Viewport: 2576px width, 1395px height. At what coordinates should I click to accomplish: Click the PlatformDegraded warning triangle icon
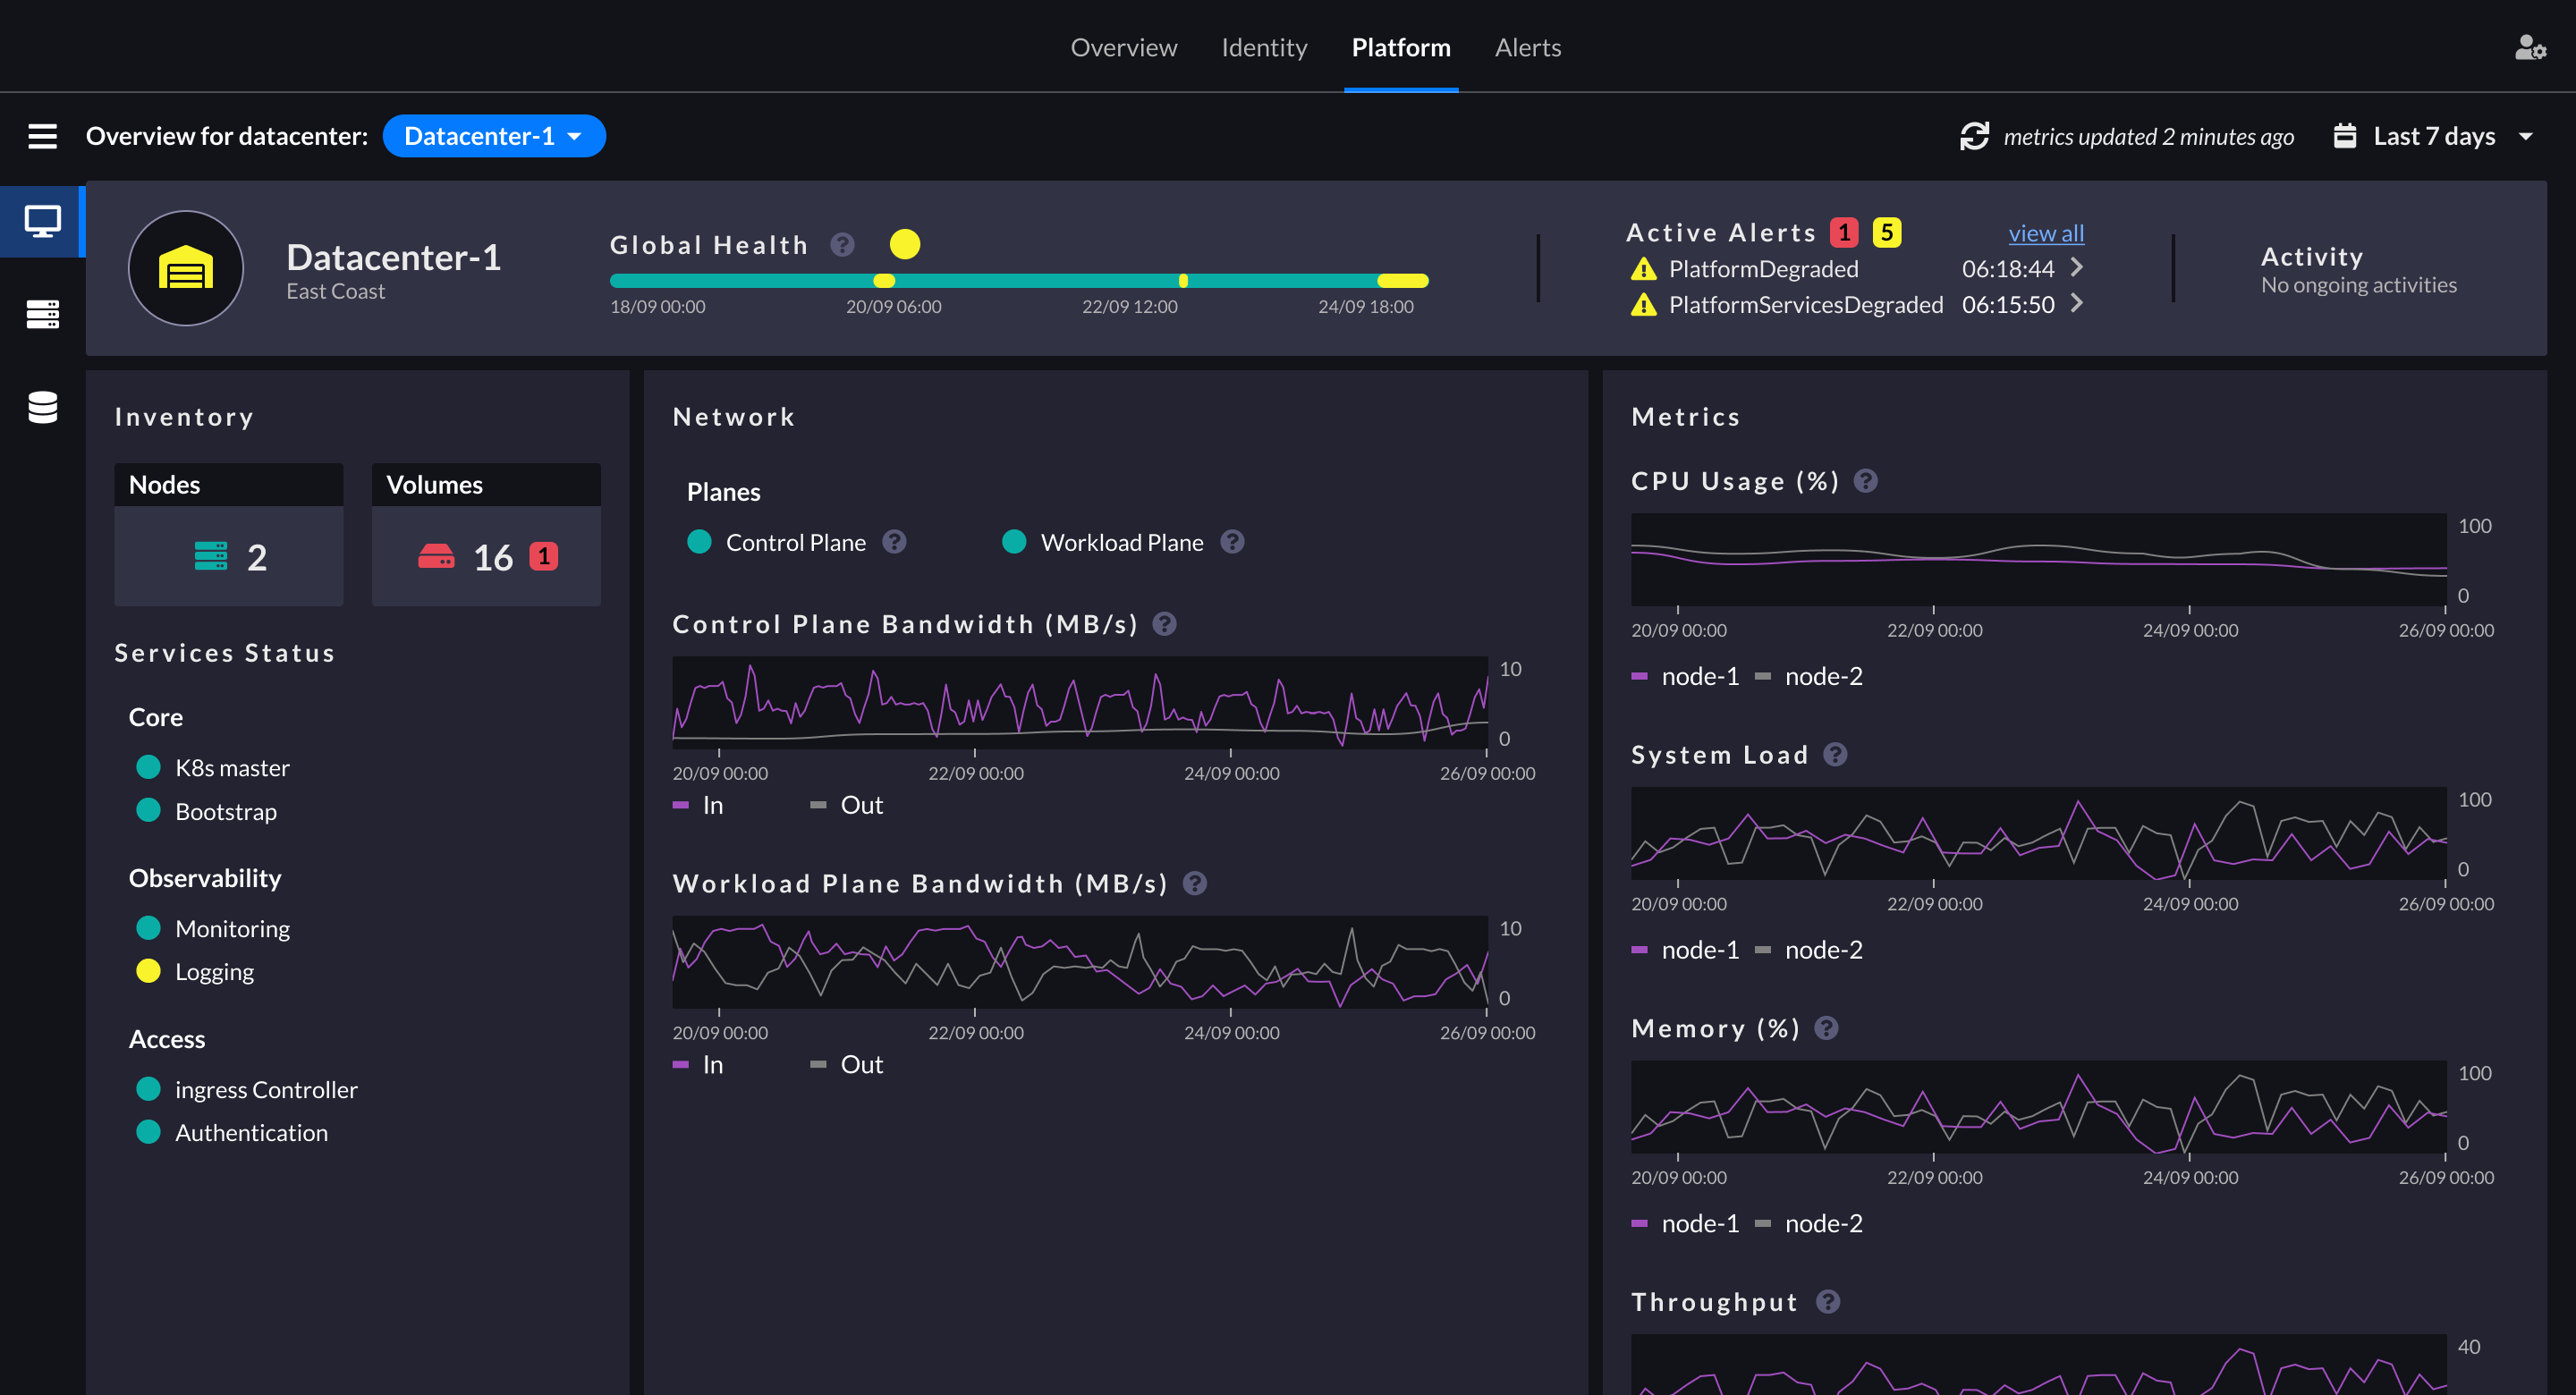pos(1643,269)
